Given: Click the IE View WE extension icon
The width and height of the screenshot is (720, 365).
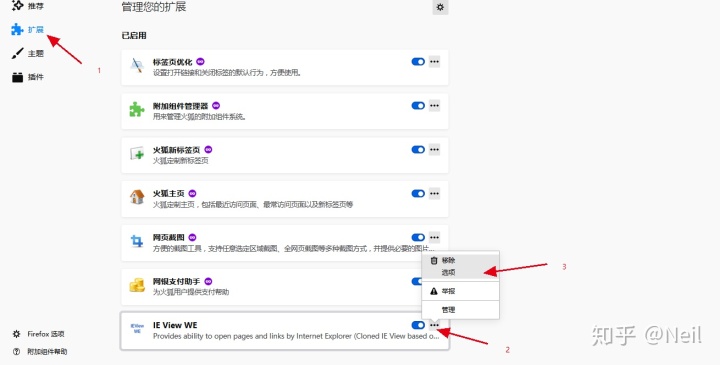Looking at the screenshot, I should coord(137,328).
